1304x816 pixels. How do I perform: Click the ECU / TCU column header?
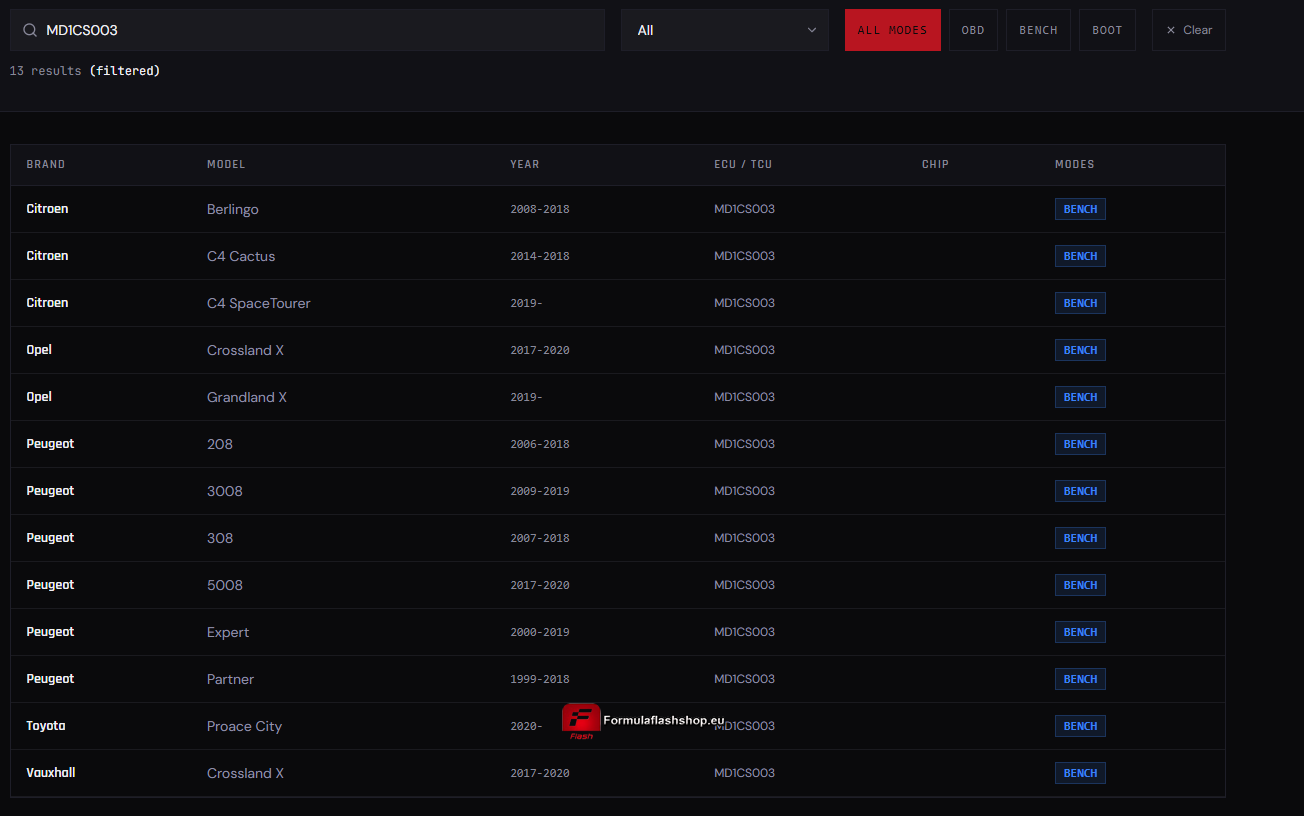pyautogui.click(x=743, y=164)
